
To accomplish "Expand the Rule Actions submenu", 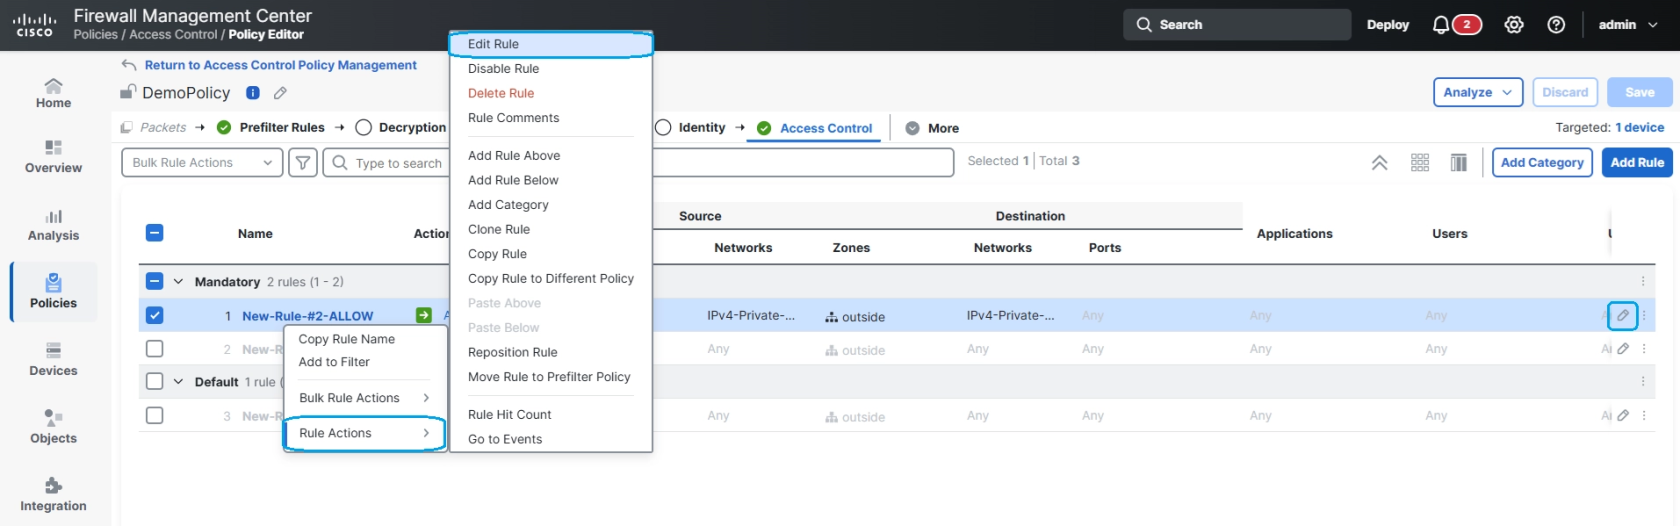I will 364,433.
